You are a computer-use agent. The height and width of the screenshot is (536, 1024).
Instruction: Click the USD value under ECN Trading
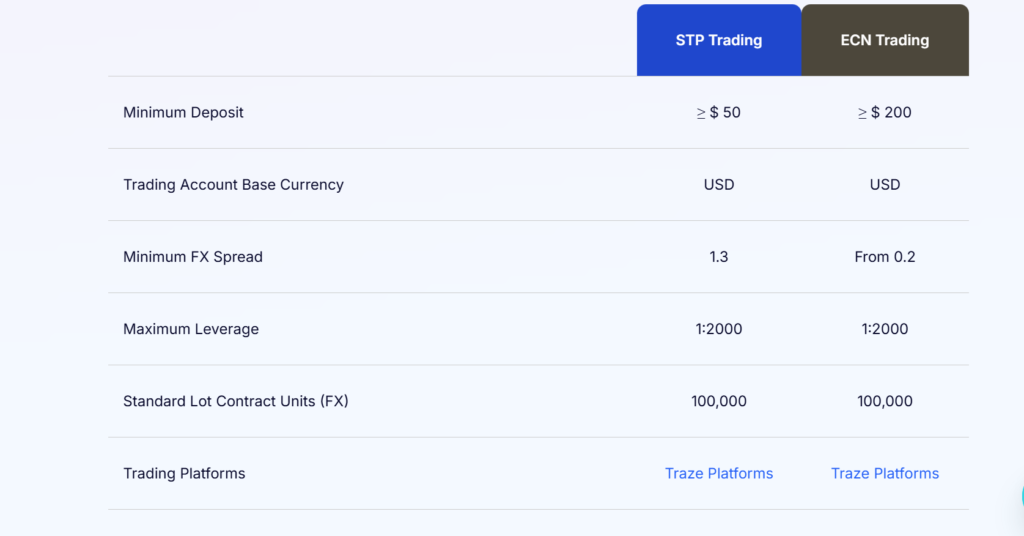(x=885, y=185)
